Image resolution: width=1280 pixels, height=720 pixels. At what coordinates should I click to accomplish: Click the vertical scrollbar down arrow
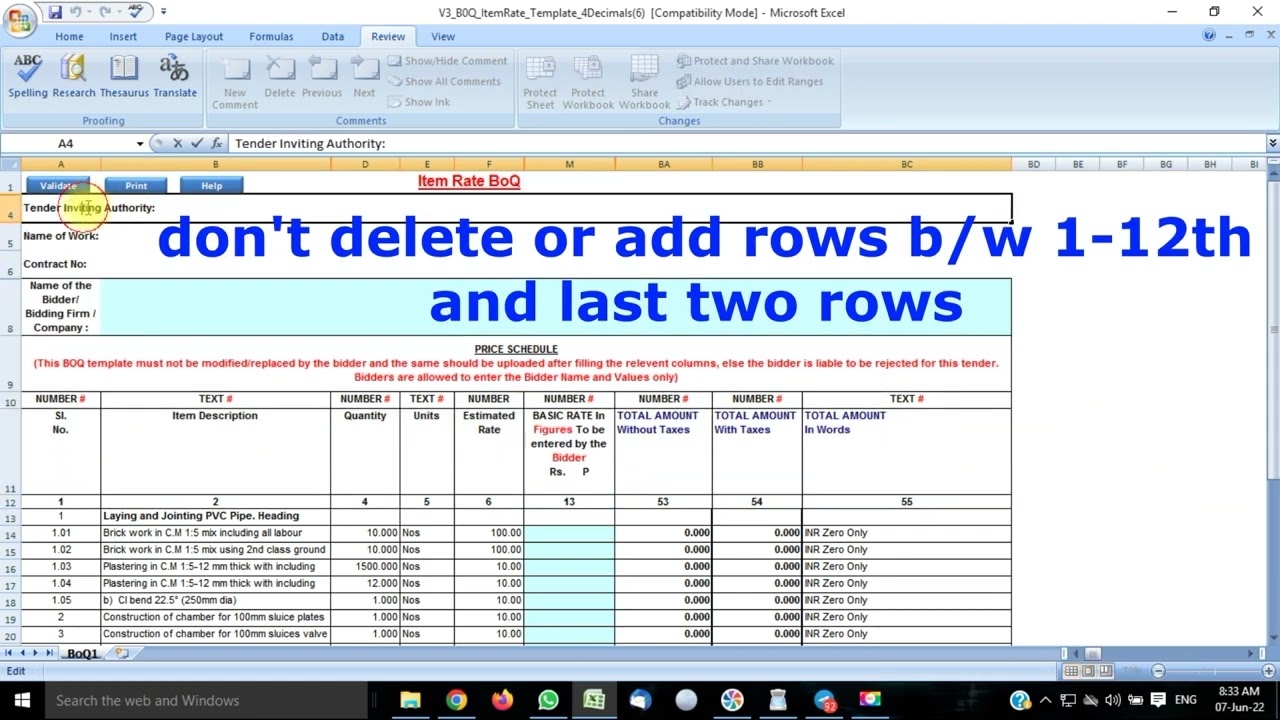[x=1272, y=638]
